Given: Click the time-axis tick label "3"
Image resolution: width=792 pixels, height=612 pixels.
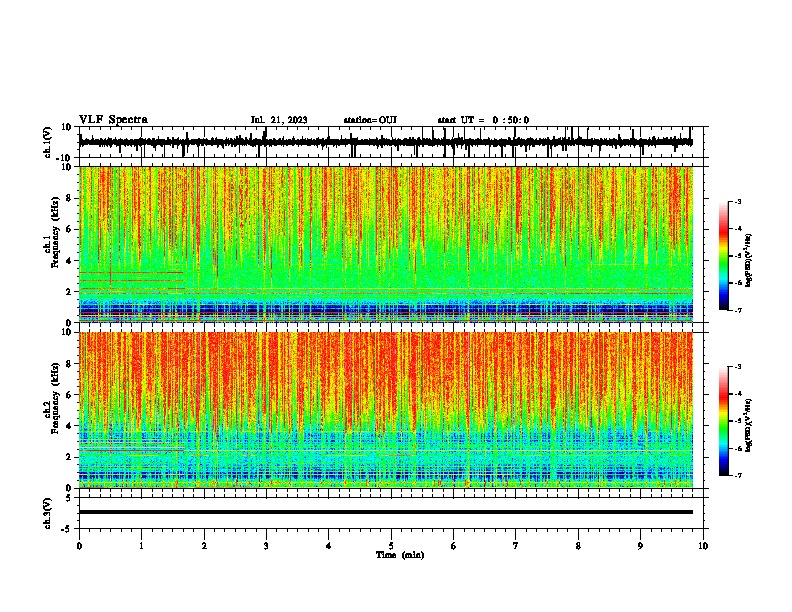Looking at the screenshot, I should [x=266, y=546].
